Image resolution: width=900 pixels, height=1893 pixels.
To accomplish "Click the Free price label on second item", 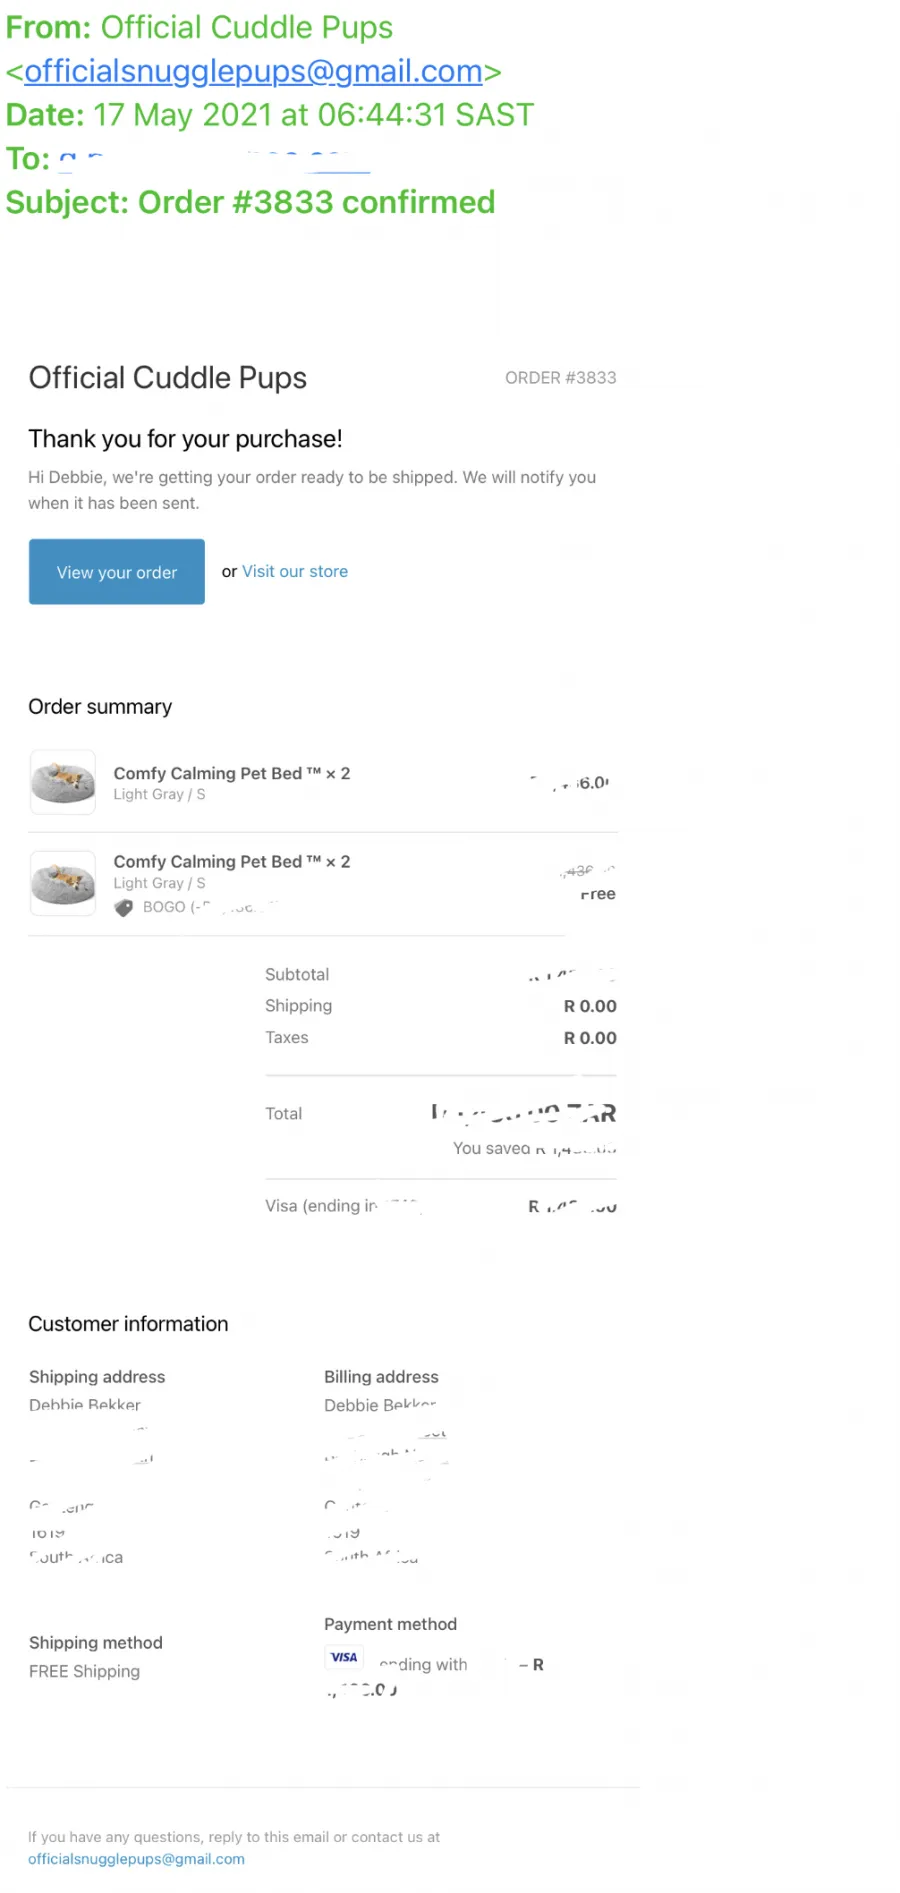I will 598,894.
